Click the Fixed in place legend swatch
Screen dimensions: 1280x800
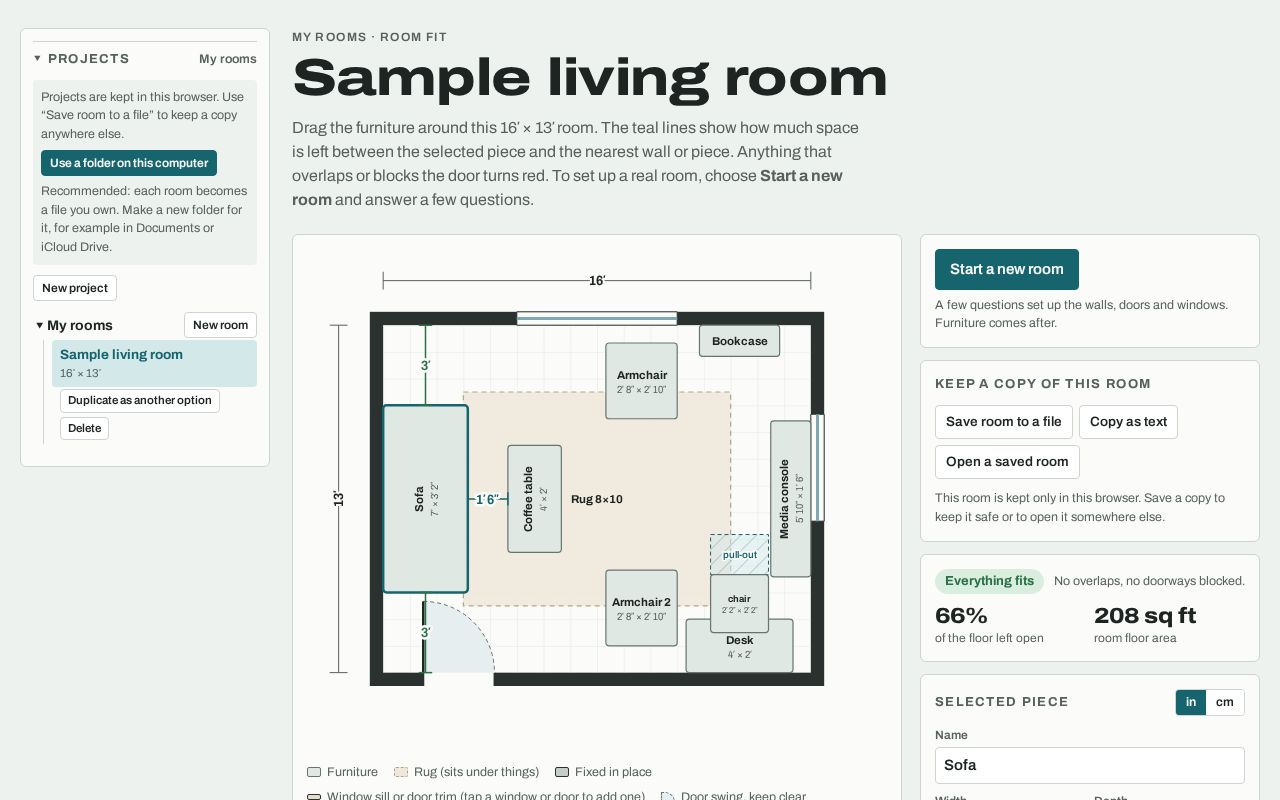(562, 772)
